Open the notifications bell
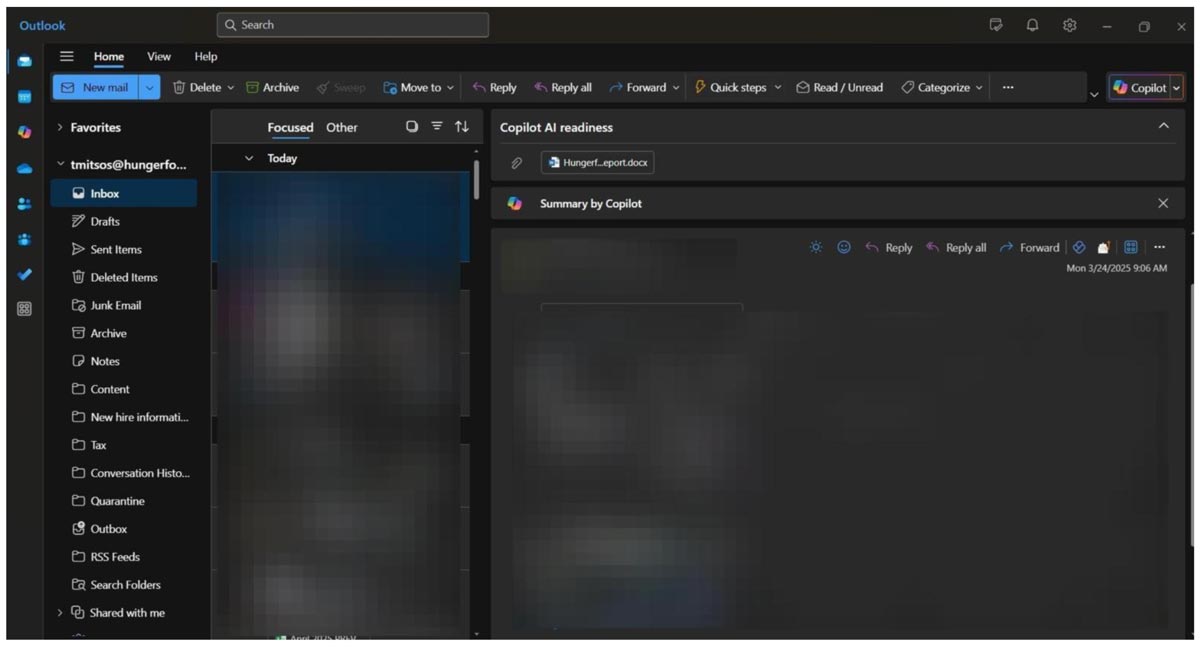This screenshot has width=1200, height=647. tap(1032, 26)
